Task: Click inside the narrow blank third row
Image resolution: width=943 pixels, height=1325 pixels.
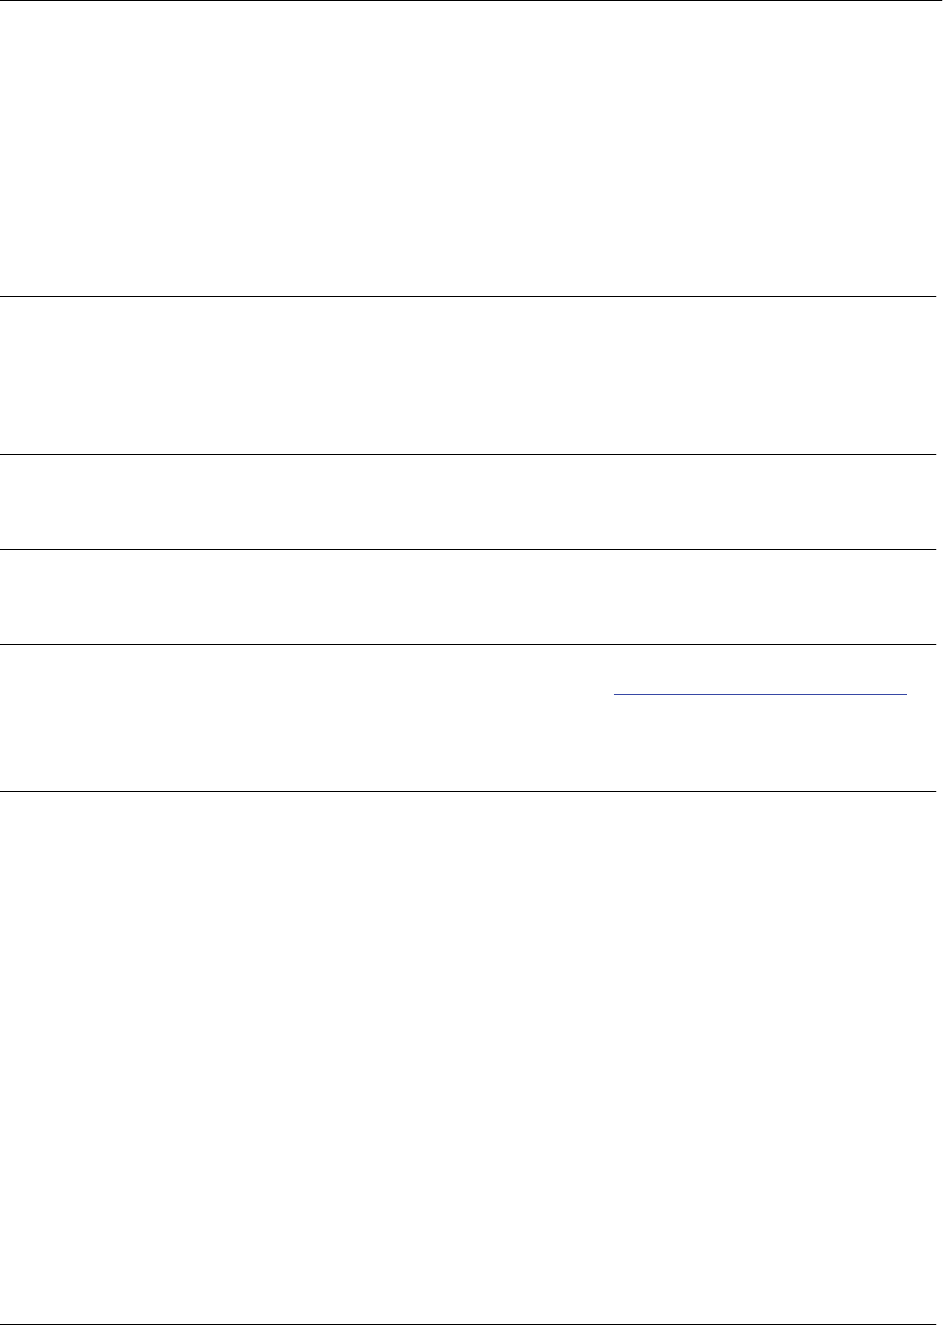Action: [471, 502]
